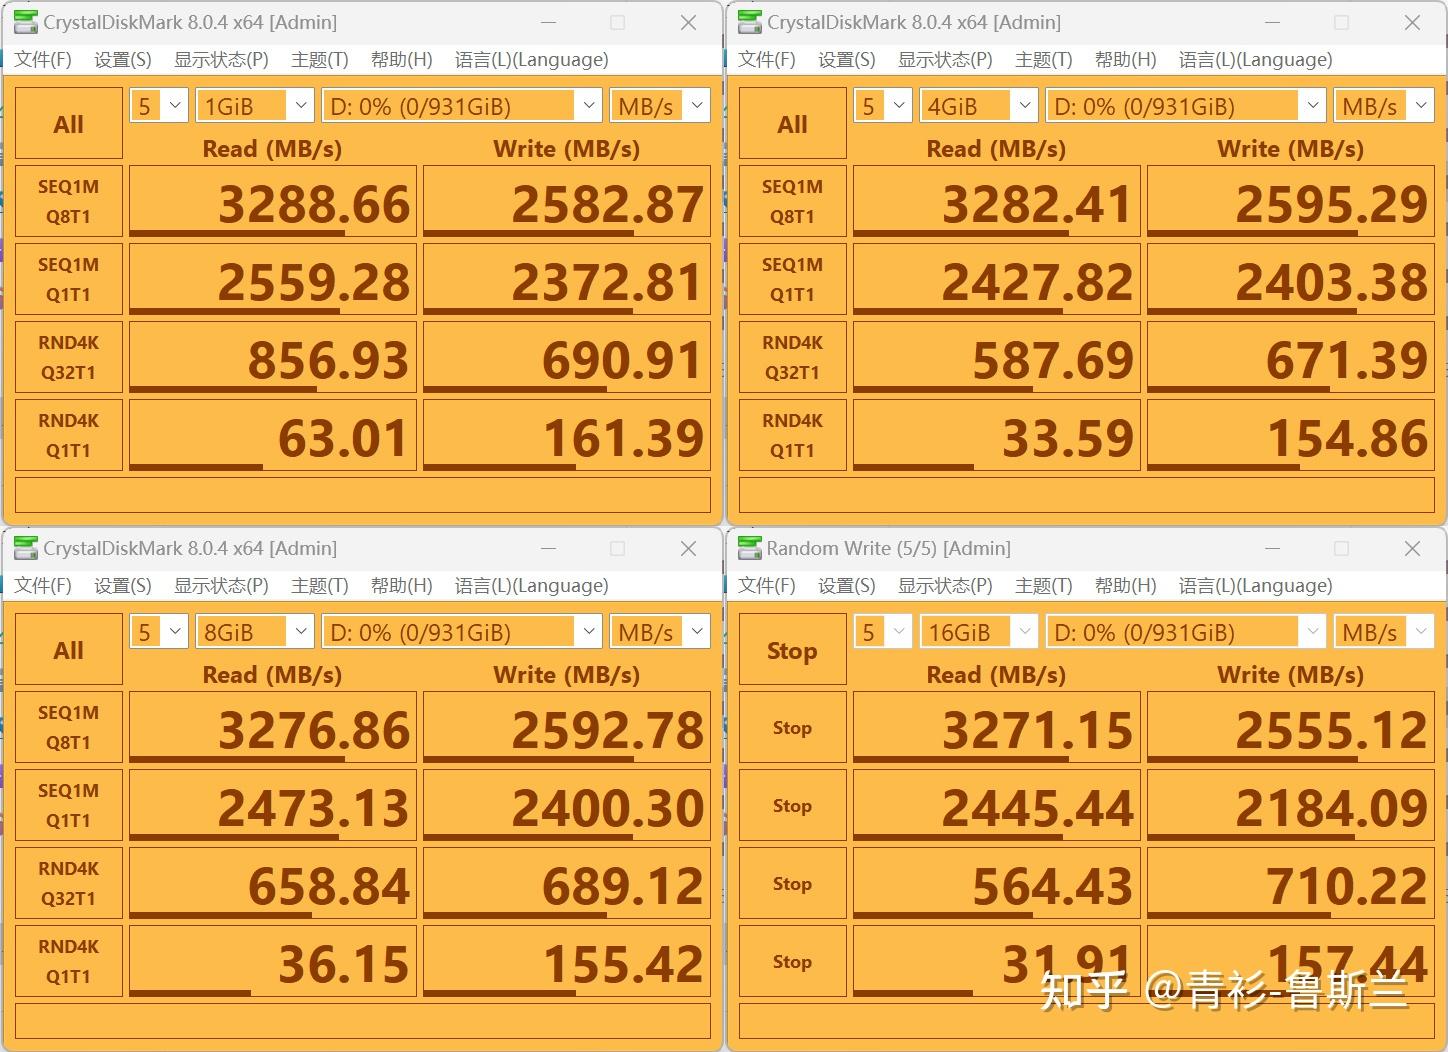Click the 3288.66 sequential read result
This screenshot has height=1052, width=1448.
(273, 202)
